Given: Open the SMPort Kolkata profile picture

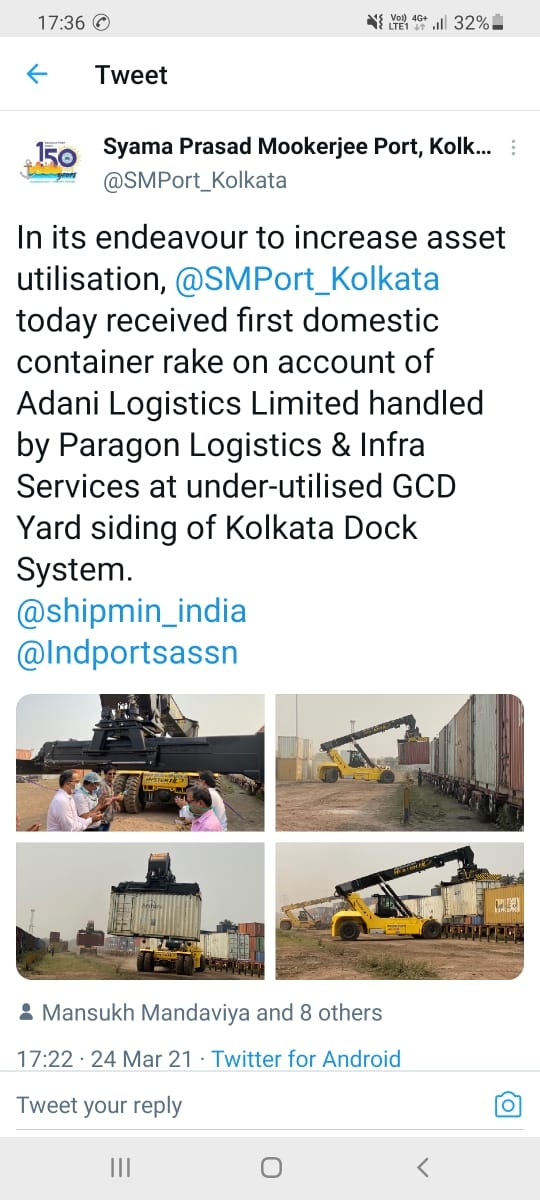Looking at the screenshot, I should click(50, 162).
